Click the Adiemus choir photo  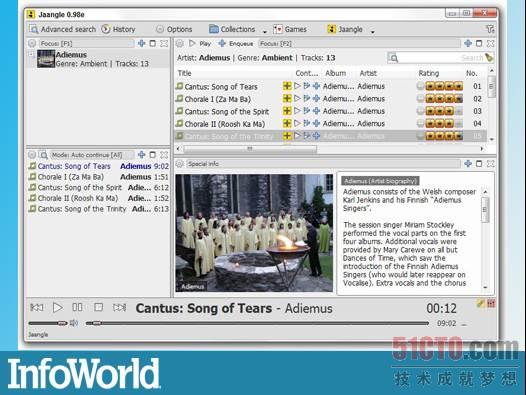(x=254, y=233)
